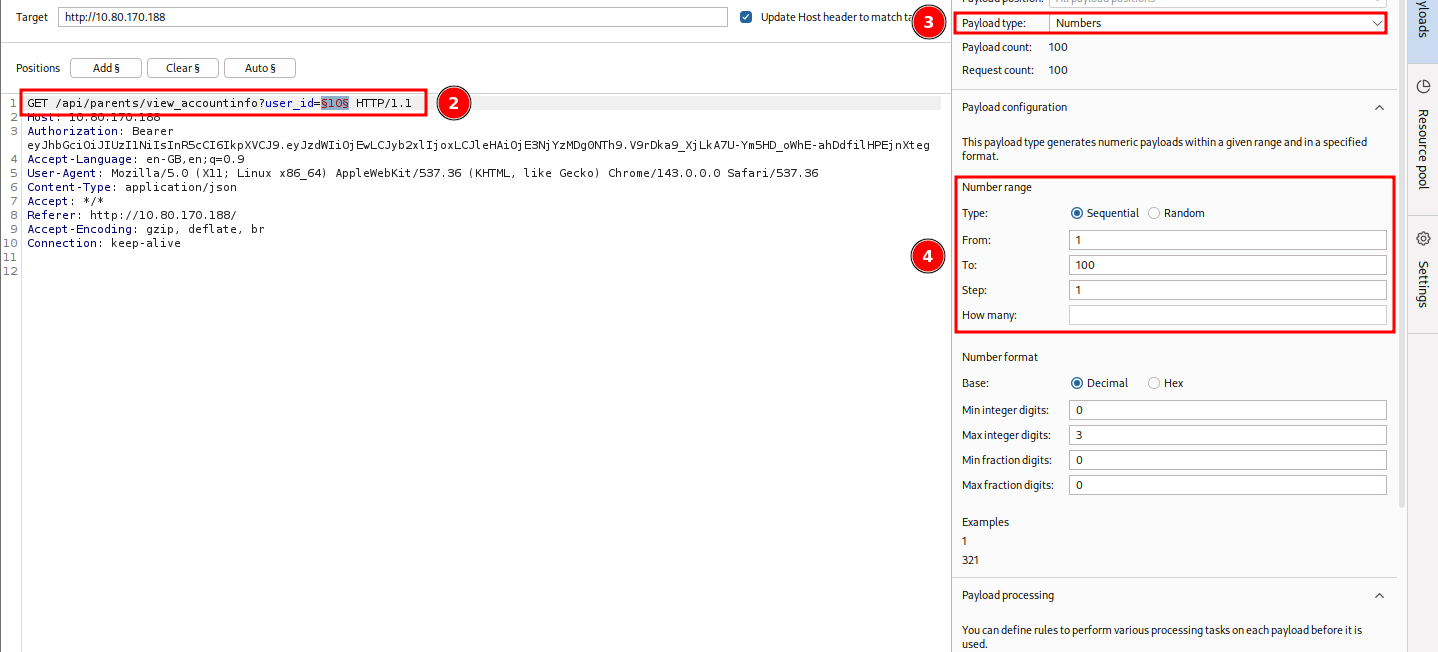Open the Settings gear side panel
Viewport: 1438px width, 652px height.
tap(1423, 238)
